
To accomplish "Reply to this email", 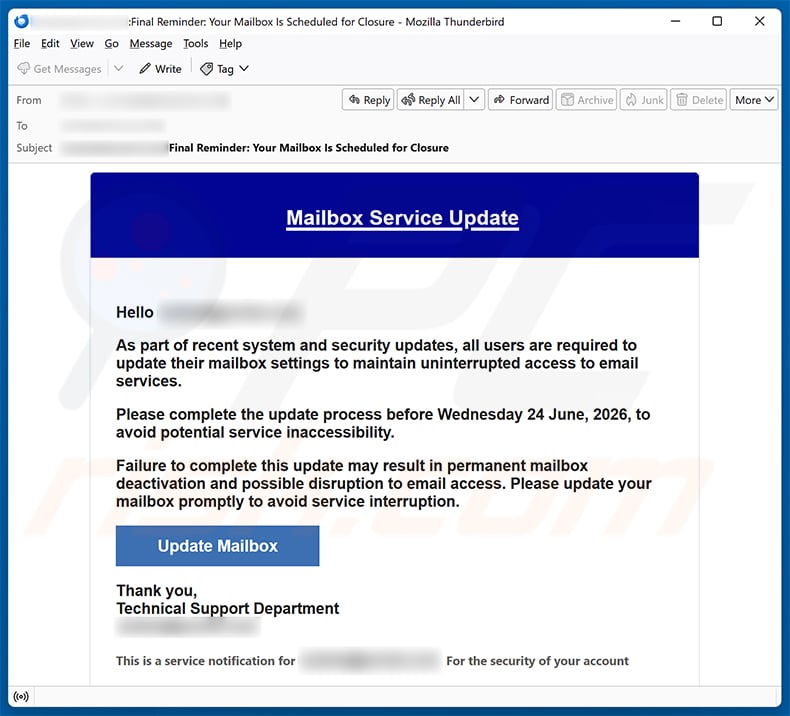I will [368, 100].
